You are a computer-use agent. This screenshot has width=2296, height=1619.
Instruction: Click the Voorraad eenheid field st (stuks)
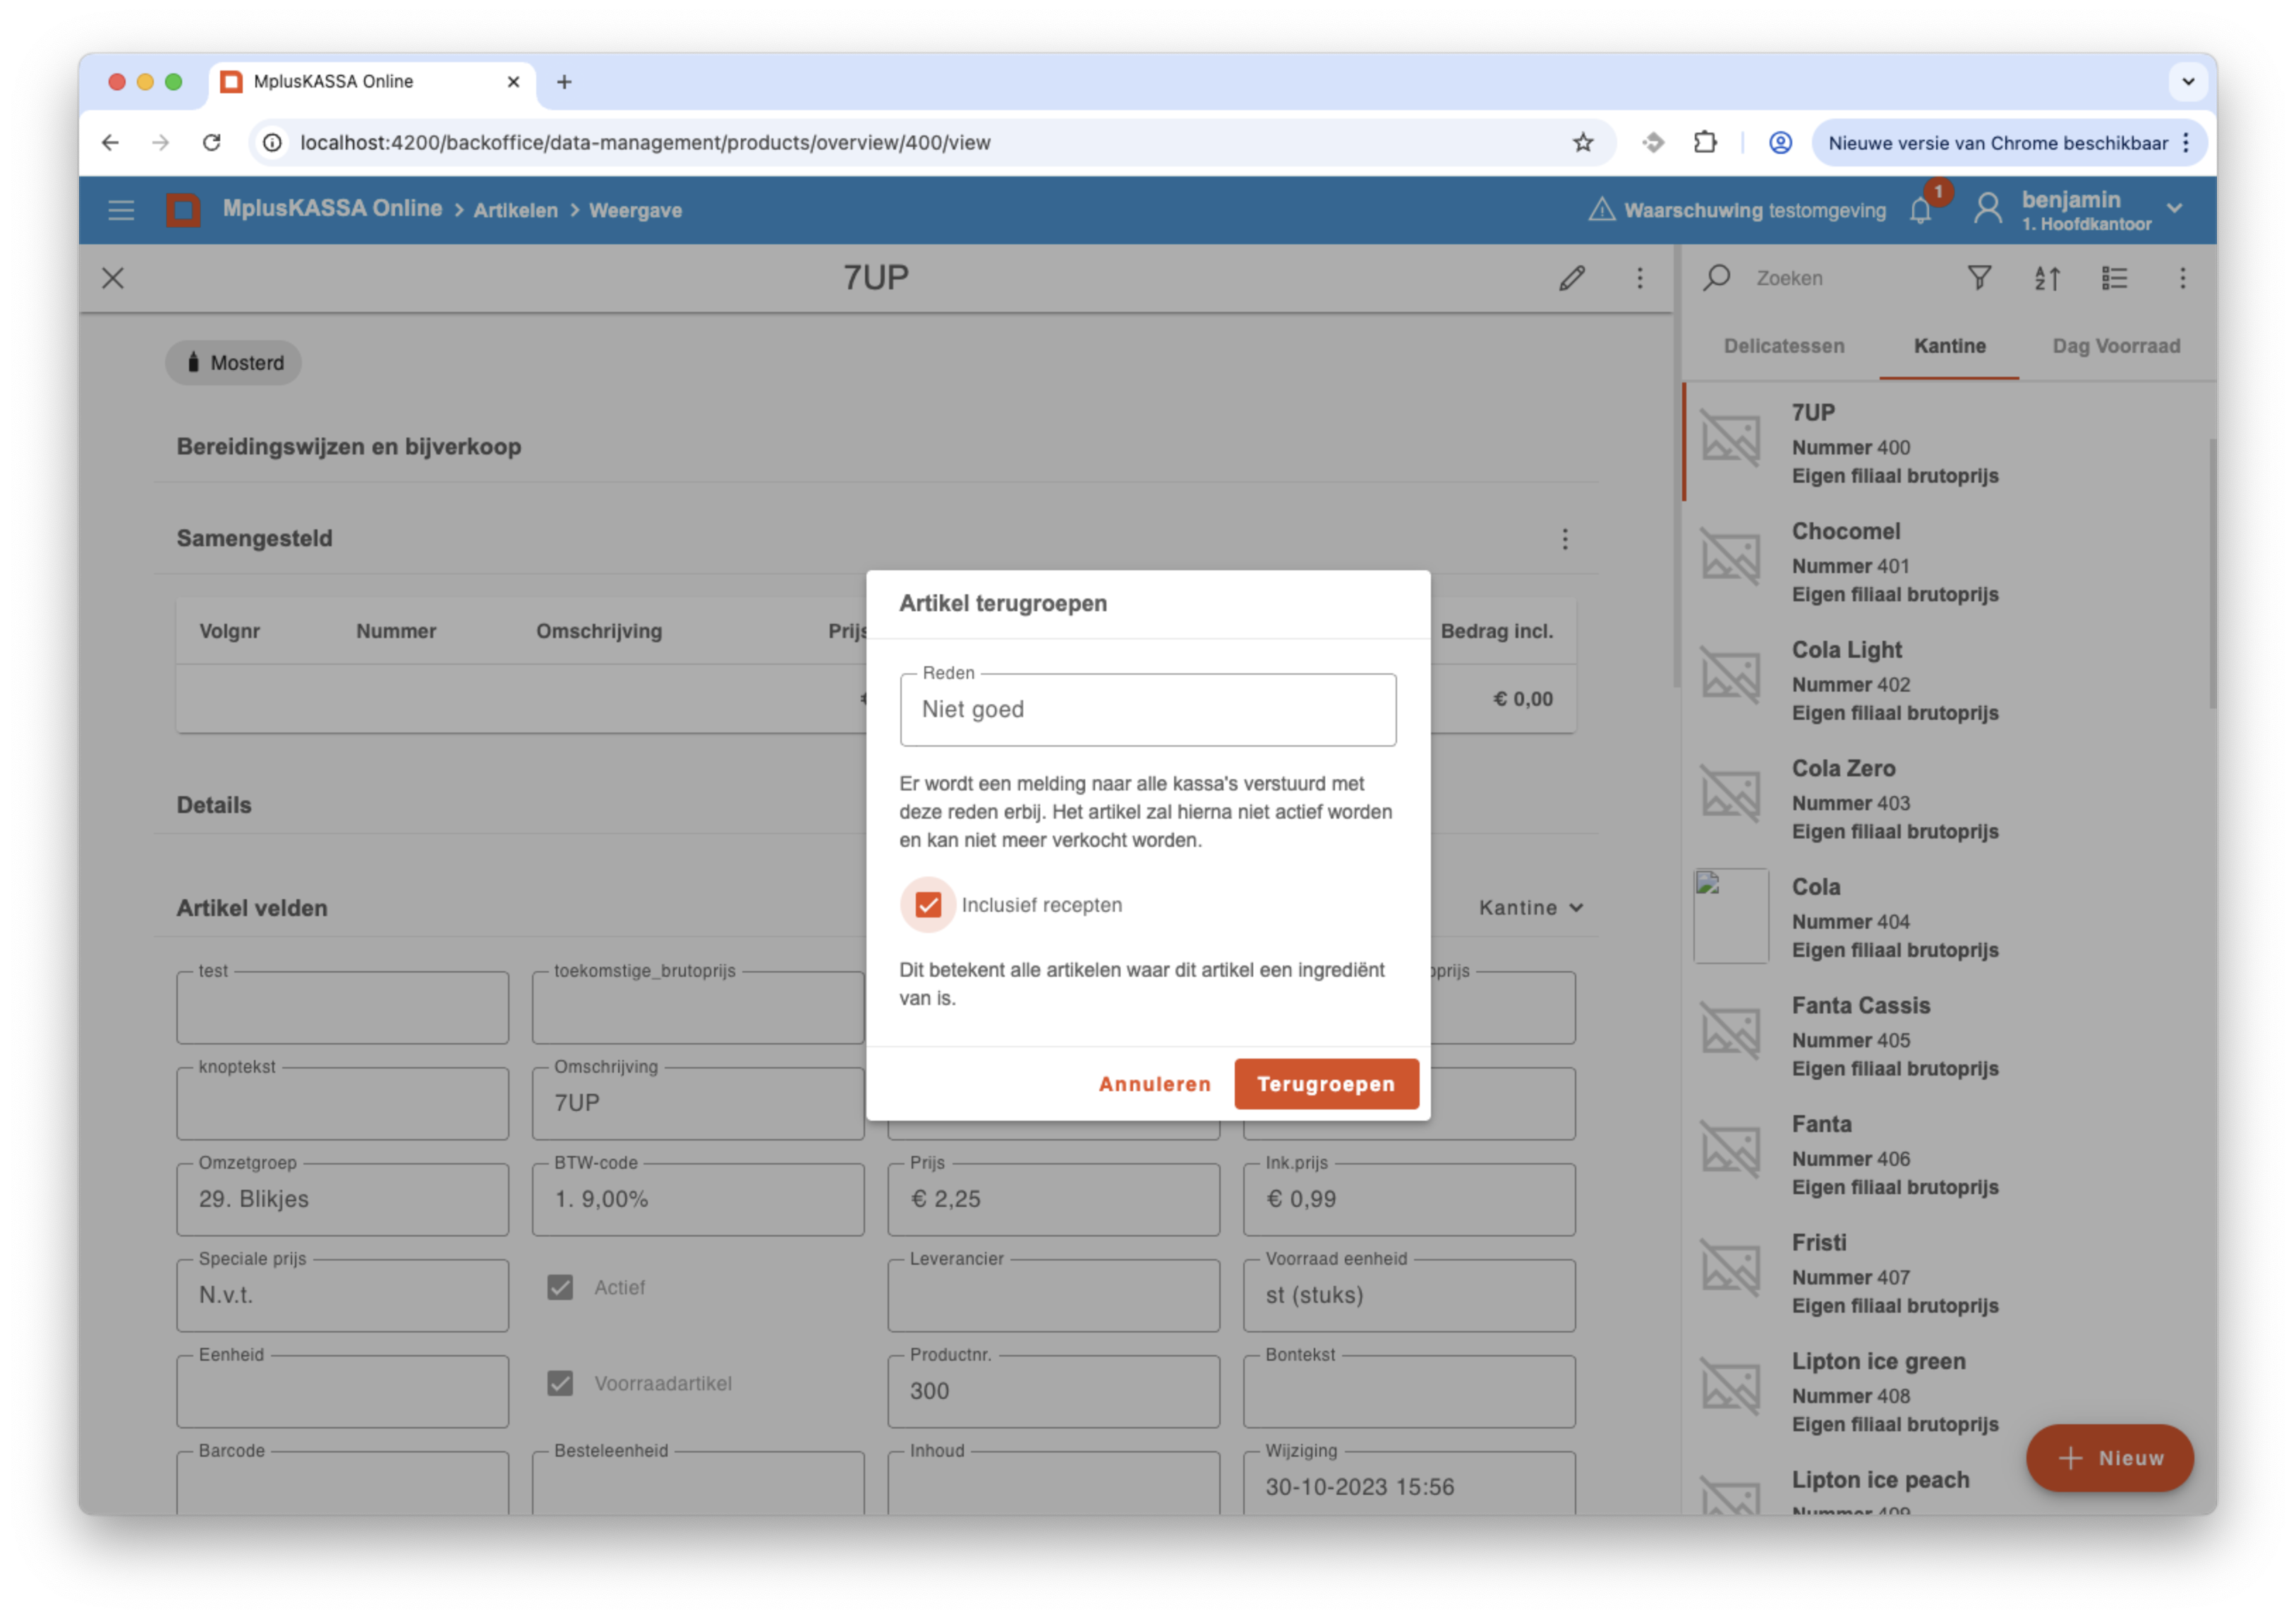point(1409,1295)
